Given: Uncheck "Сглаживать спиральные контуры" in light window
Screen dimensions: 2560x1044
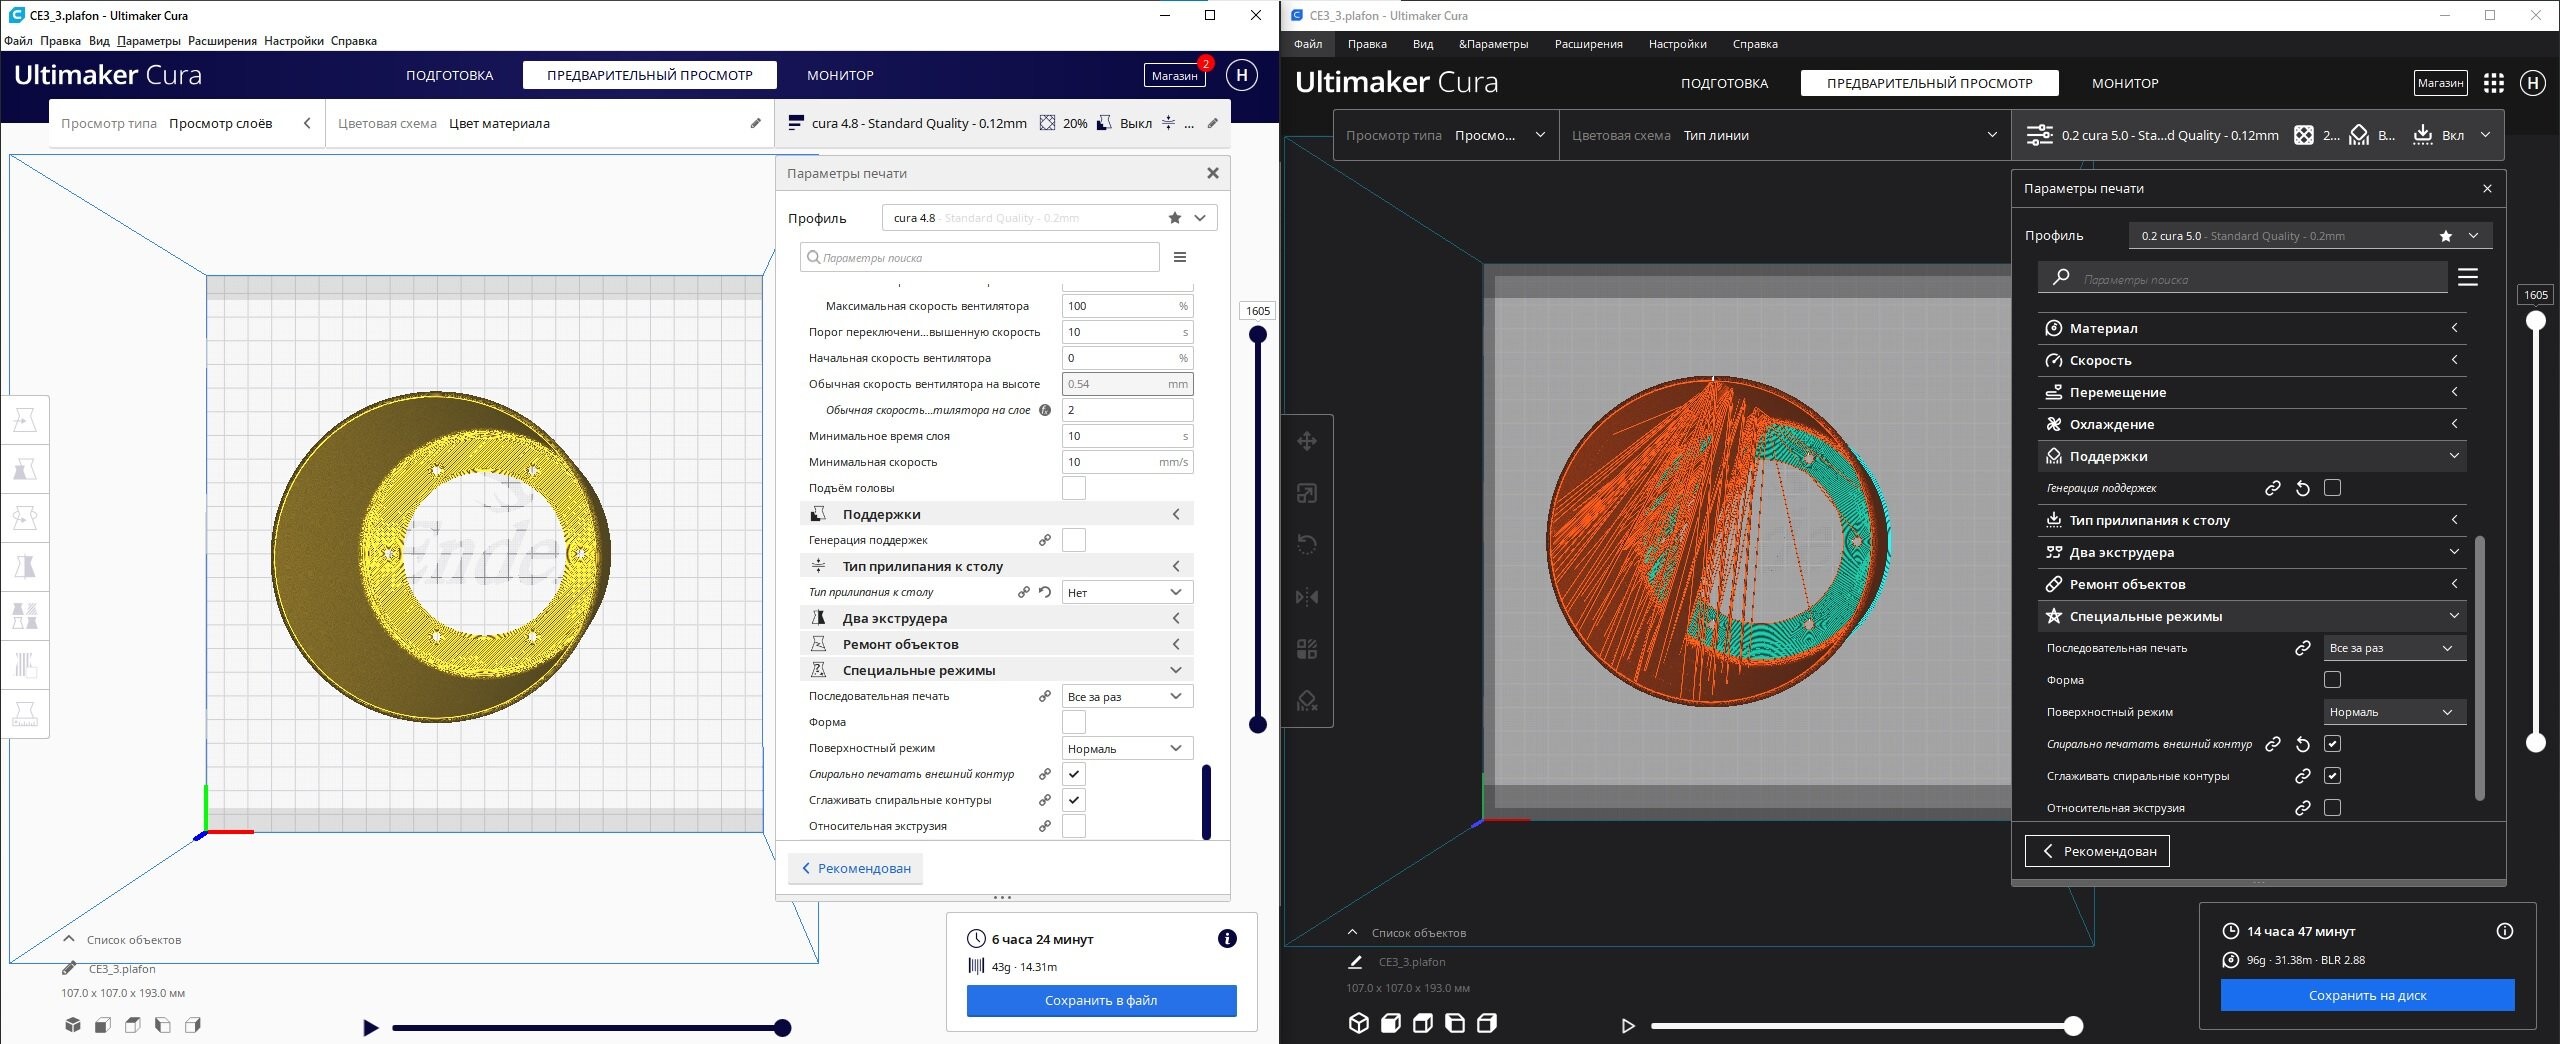Looking at the screenshot, I should (1073, 800).
